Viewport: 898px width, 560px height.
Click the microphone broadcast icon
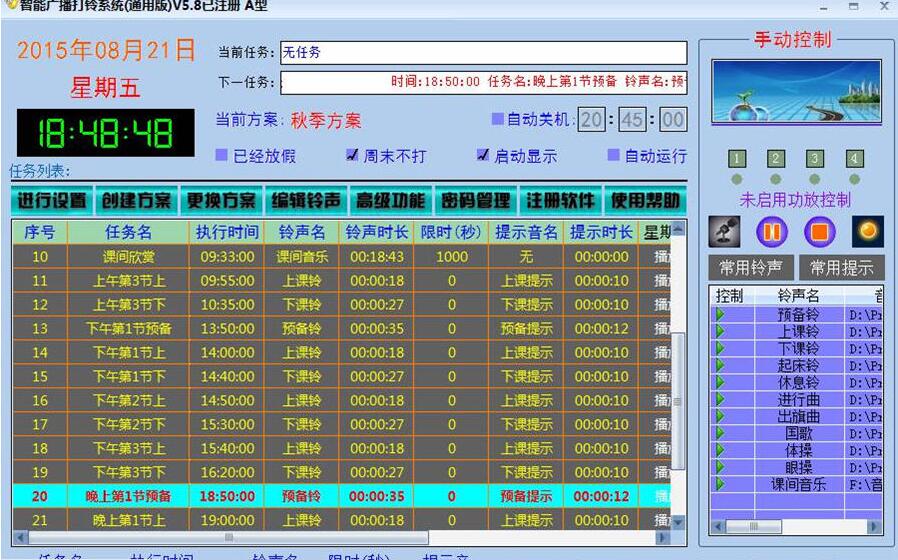pos(725,232)
